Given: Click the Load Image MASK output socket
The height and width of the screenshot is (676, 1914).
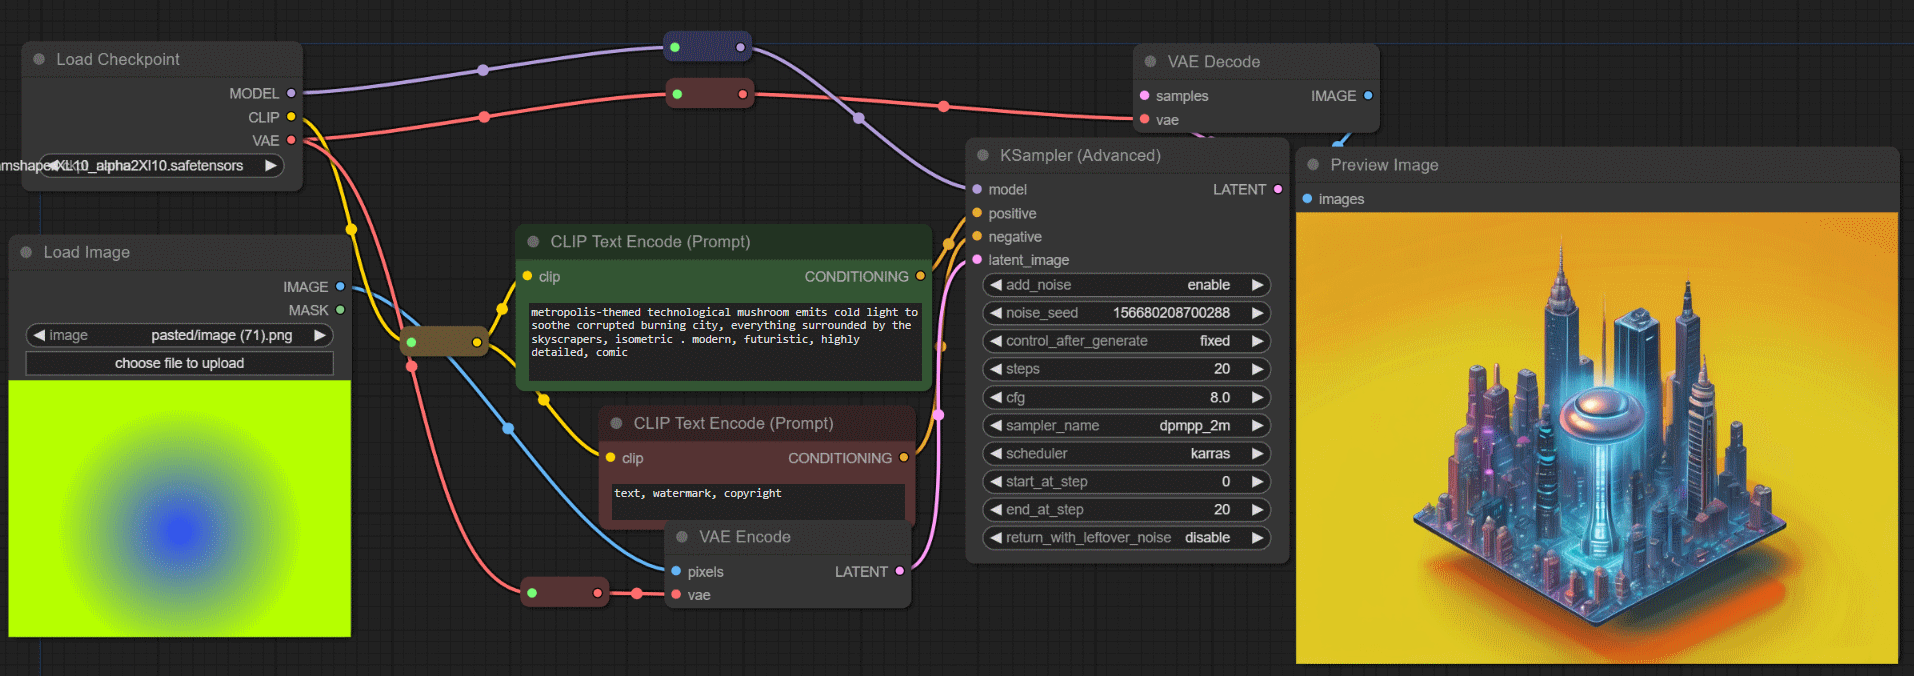Looking at the screenshot, I should pos(340,310).
